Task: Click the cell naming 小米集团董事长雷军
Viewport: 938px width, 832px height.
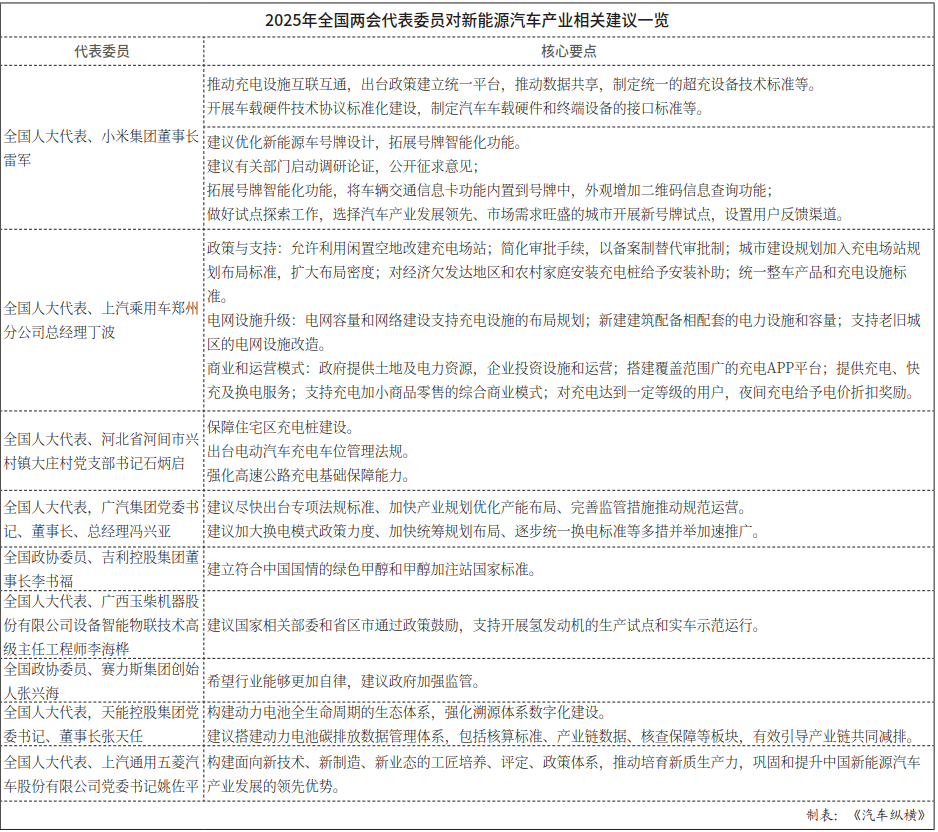Action: pyautogui.click(x=101, y=148)
